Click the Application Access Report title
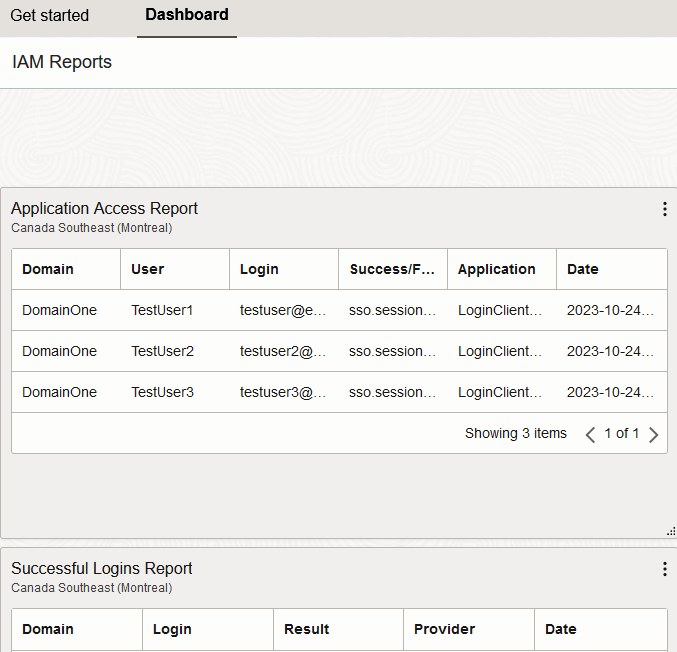Screen dimensions: 677x652 pyautogui.click(x=104, y=209)
